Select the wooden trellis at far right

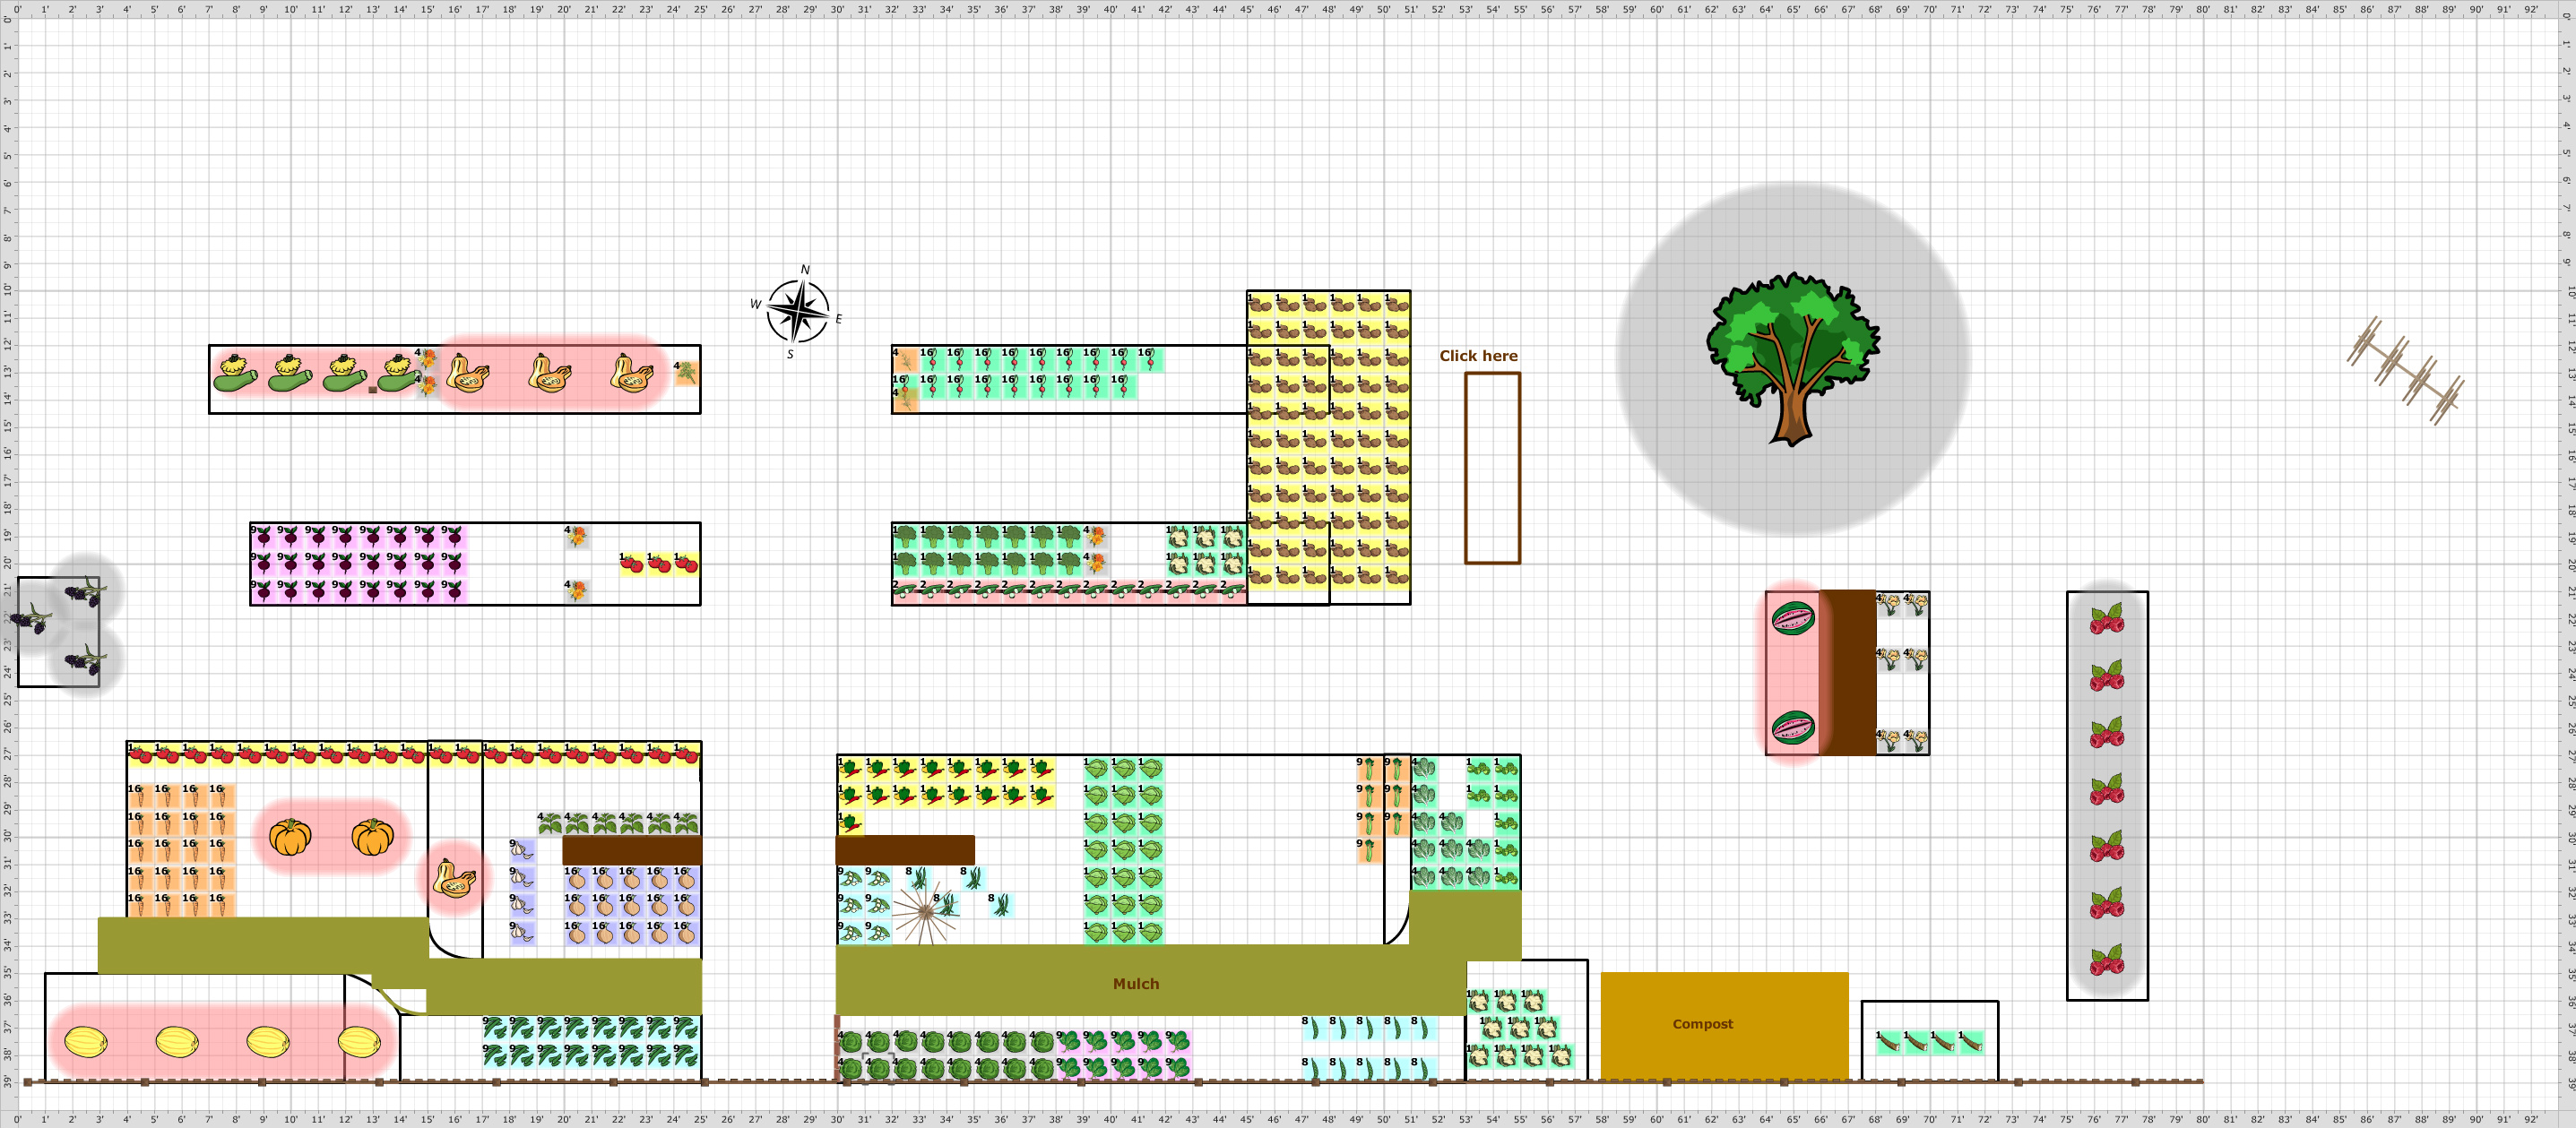pyautogui.click(x=2405, y=371)
